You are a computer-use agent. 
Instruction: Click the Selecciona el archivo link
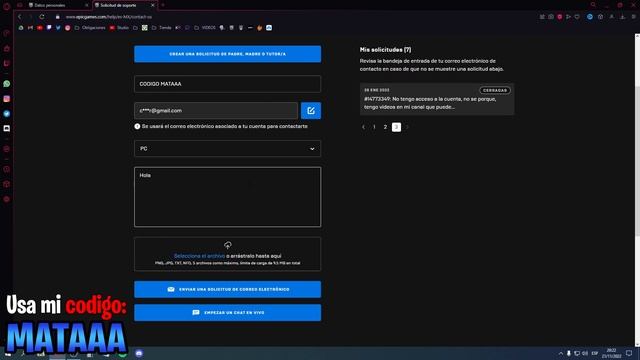pyautogui.click(x=199, y=256)
